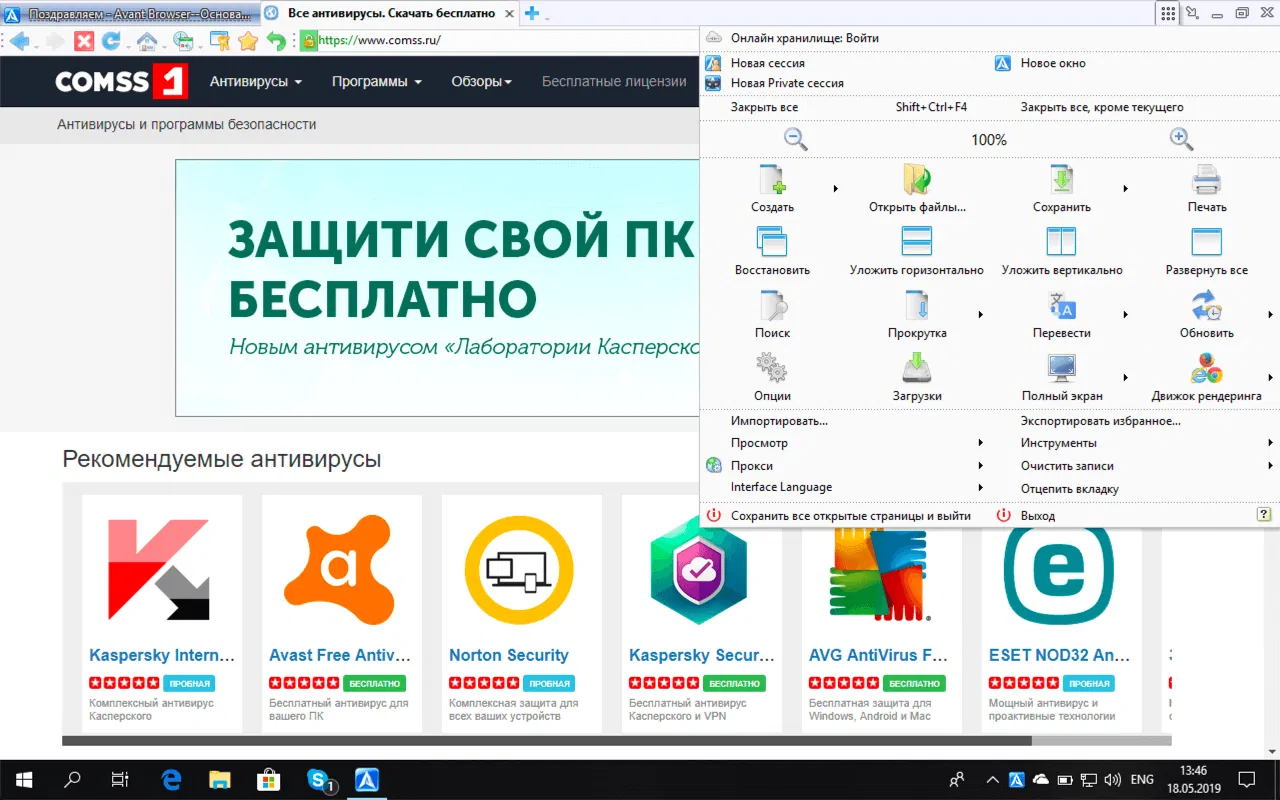Click the volume icon in the system tray

[1114, 780]
